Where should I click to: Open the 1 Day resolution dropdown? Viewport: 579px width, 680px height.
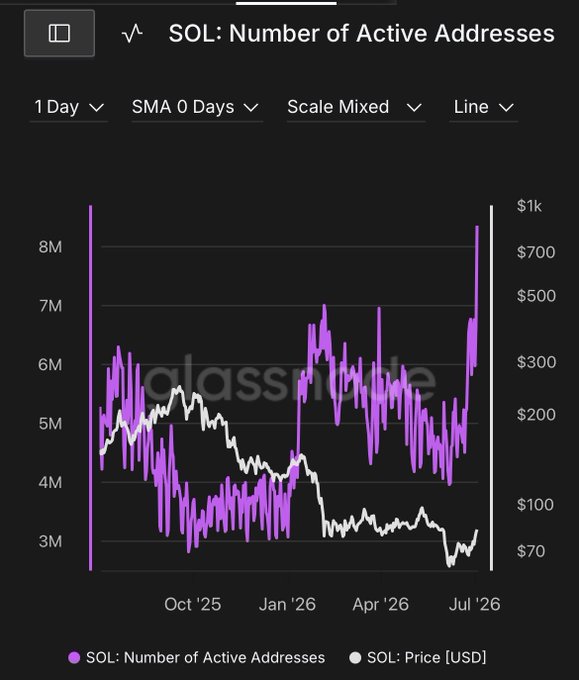pos(69,107)
